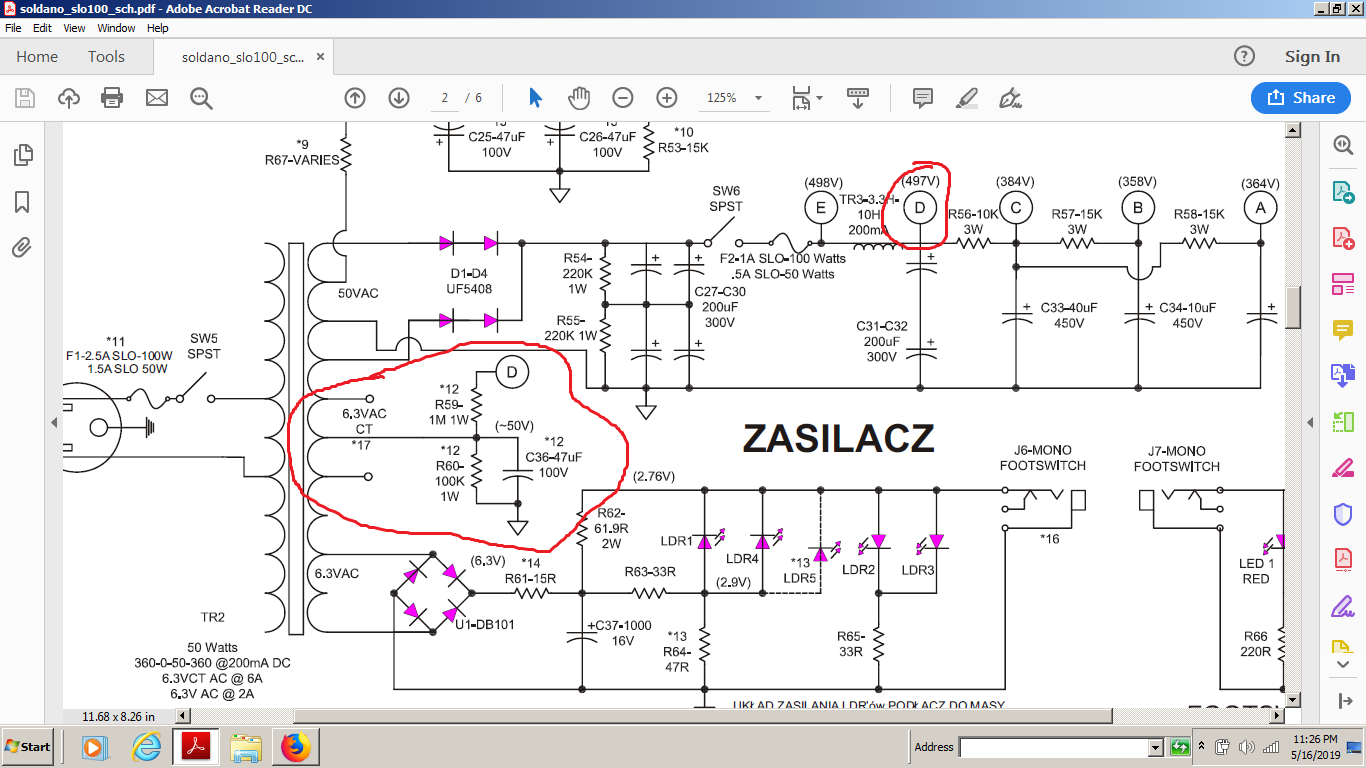This screenshot has height=768, width=1366.
Task: Add a comment sticky note icon
Action: point(923,98)
